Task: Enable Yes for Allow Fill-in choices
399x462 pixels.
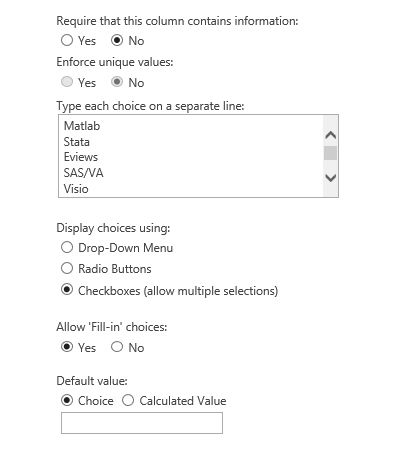Action: pos(67,347)
